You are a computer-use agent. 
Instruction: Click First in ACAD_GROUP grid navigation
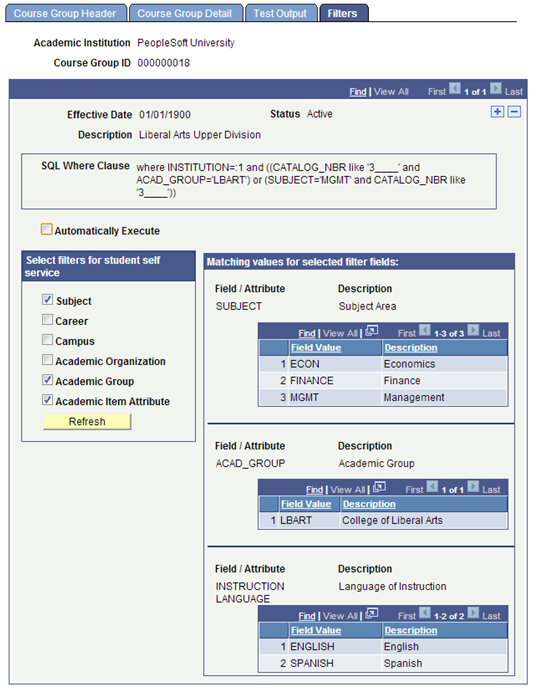[x=414, y=490]
